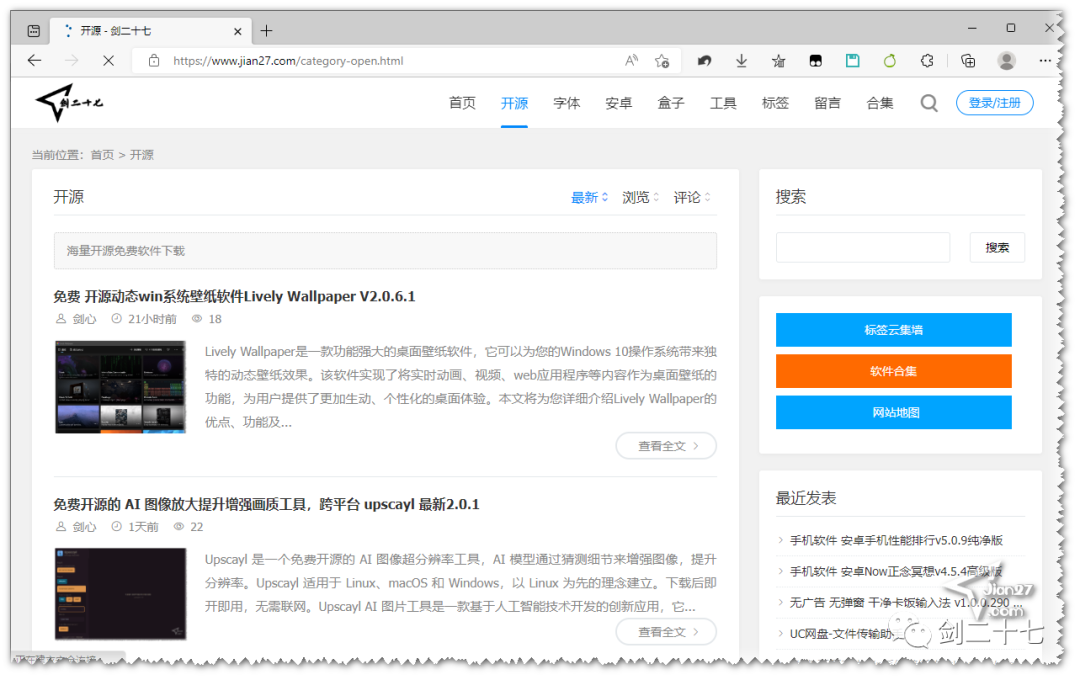Open the Lively Wallpaper V2.0.6.1 article title
Screen dimensions: 1080x680
click(234, 297)
